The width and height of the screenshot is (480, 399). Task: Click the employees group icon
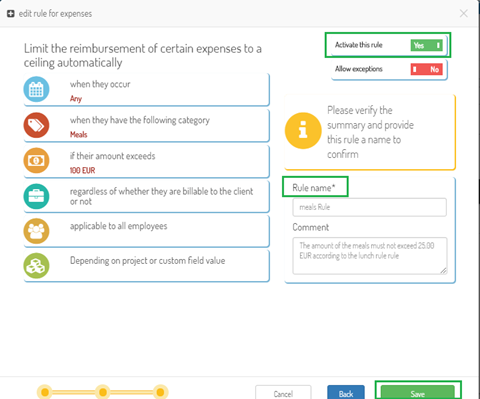(x=36, y=231)
